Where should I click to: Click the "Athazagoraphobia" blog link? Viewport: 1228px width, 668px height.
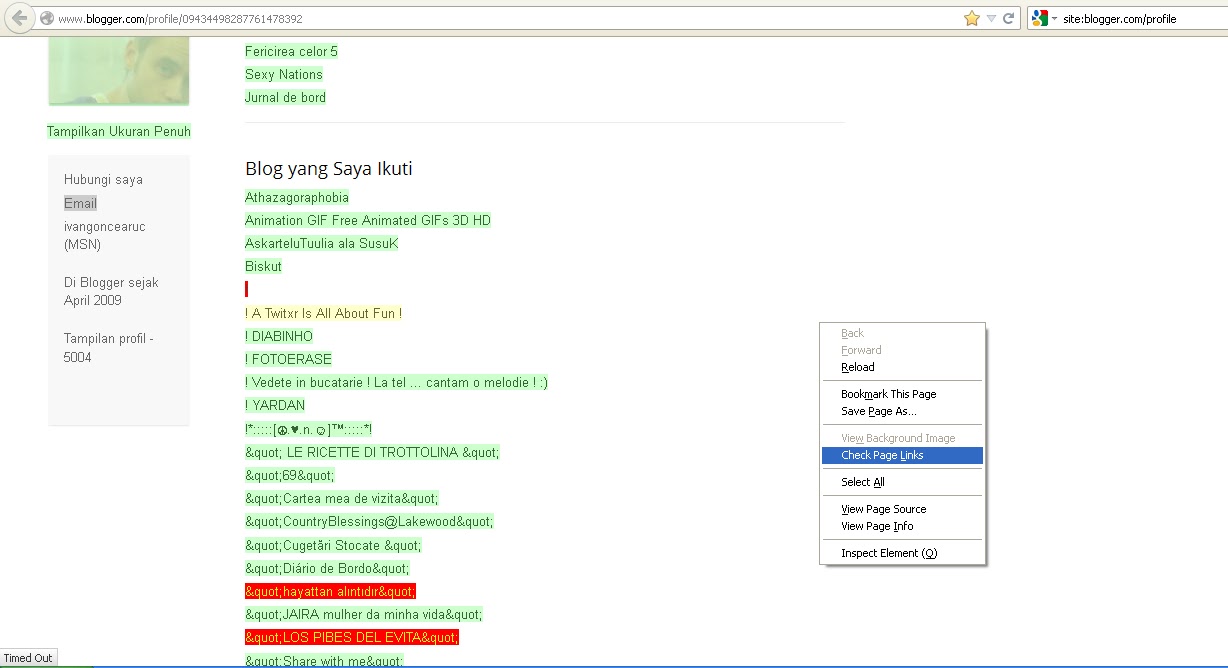(296, 197)
